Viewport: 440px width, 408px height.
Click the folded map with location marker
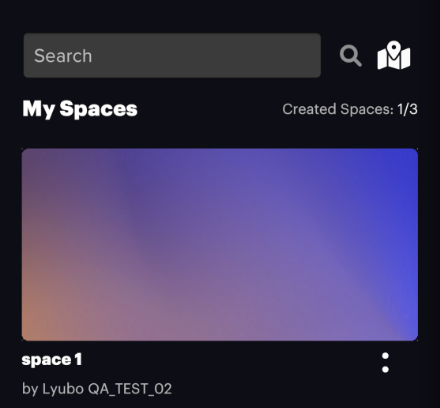pyautogui.click(x=394, y=55)
